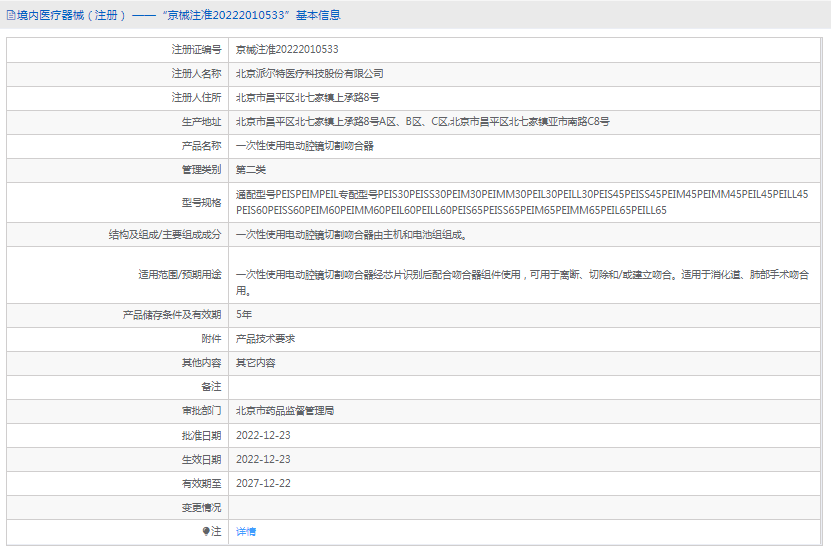Select address 北京市昌平区北七家镇上承路8号
831x554 pixels.
pyautogui.click(x=307, y=98)
